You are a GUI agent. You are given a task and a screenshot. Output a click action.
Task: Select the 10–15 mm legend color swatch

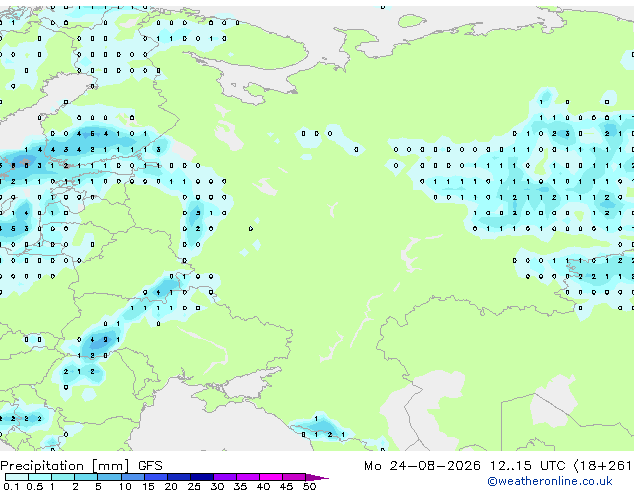click(133, 477)
